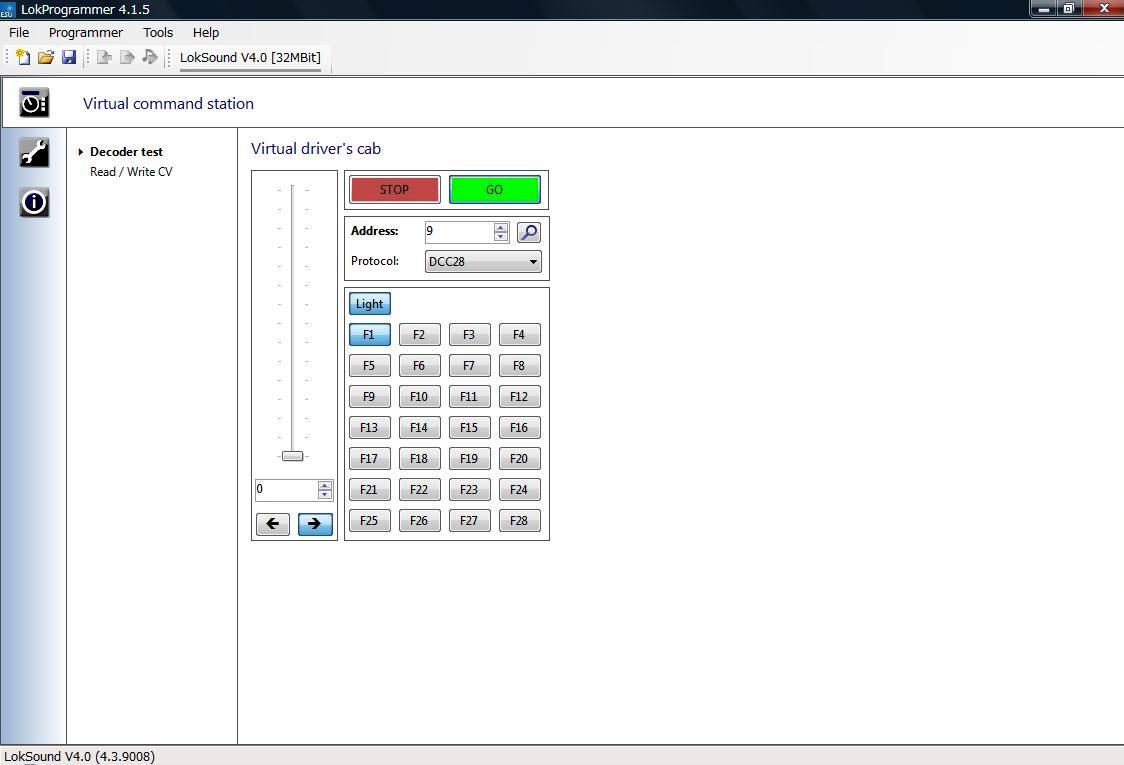The image size is (1124, 765).
Task: Click the Save disk icon
Action: pyautogui.click(x=69, y=57)
